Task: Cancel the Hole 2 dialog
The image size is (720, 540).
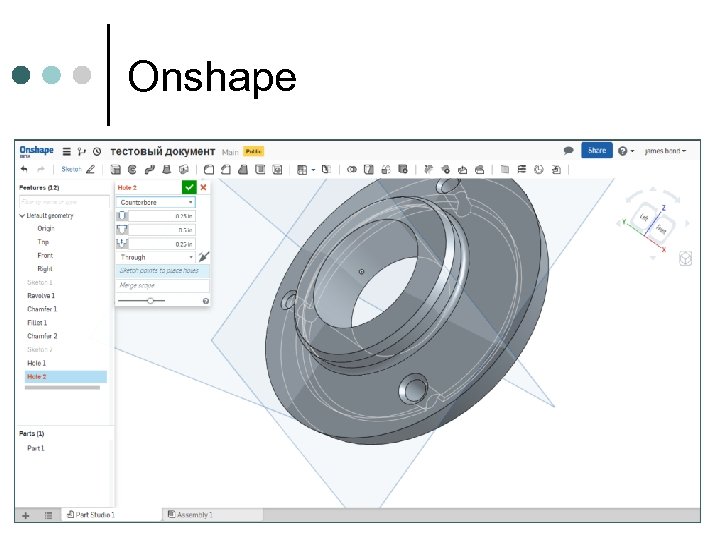Action: click(x=203, y=187)
